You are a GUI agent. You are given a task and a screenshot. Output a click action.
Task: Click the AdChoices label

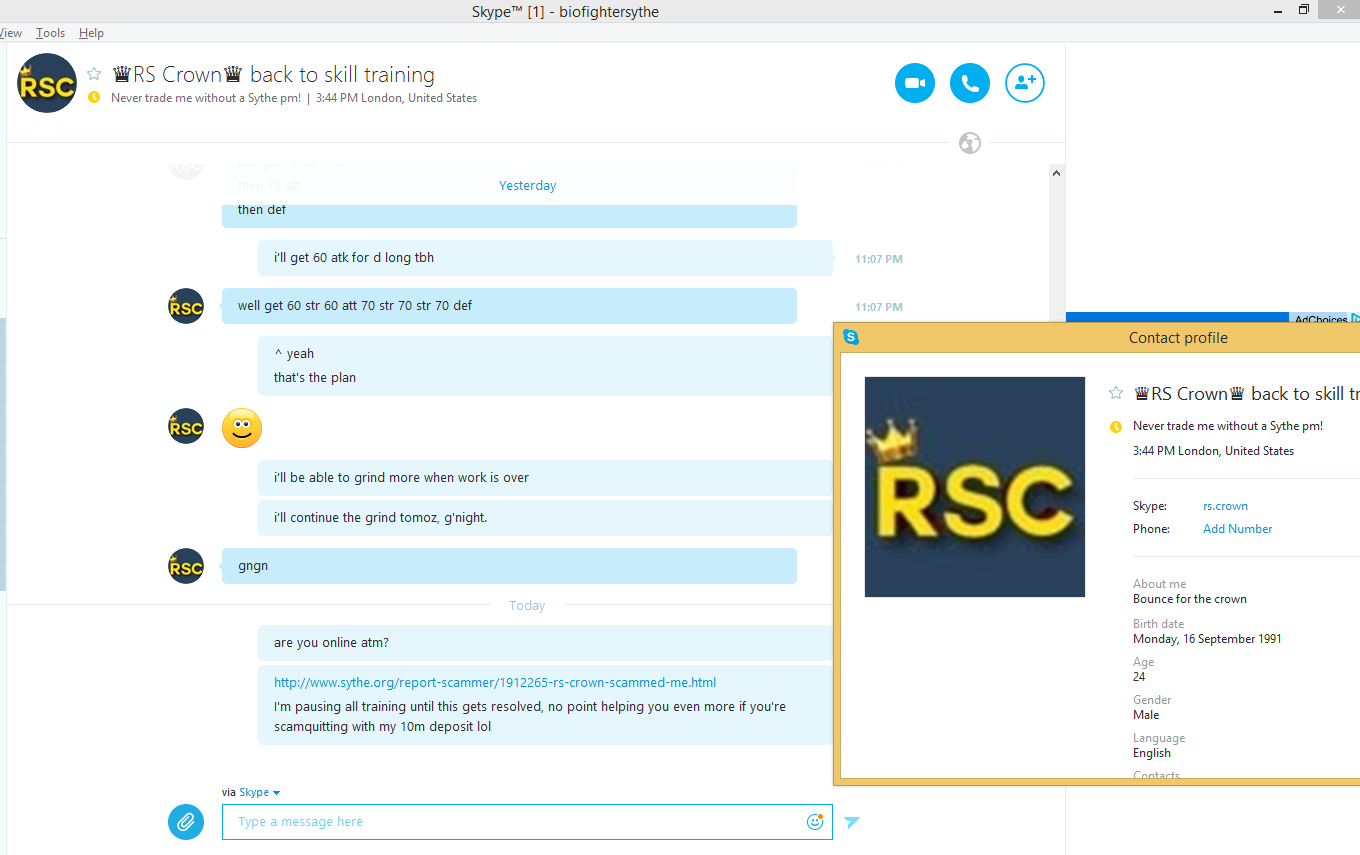click(x=1321, y=319)
